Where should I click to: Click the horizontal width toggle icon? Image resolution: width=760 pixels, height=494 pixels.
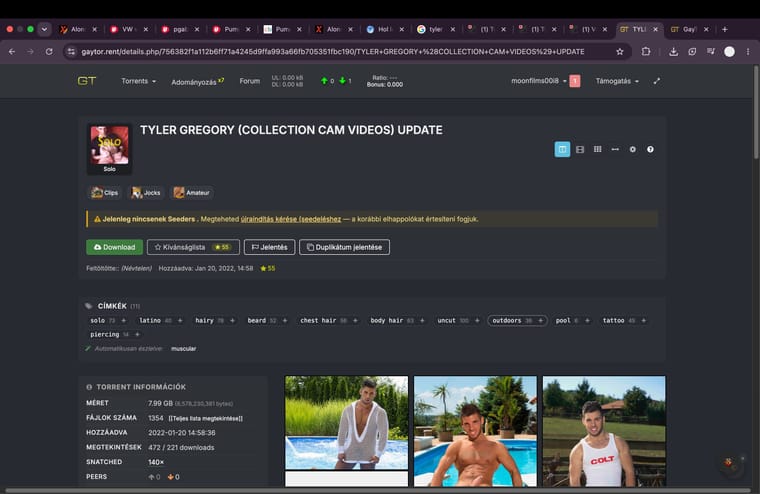pos(615,149)
